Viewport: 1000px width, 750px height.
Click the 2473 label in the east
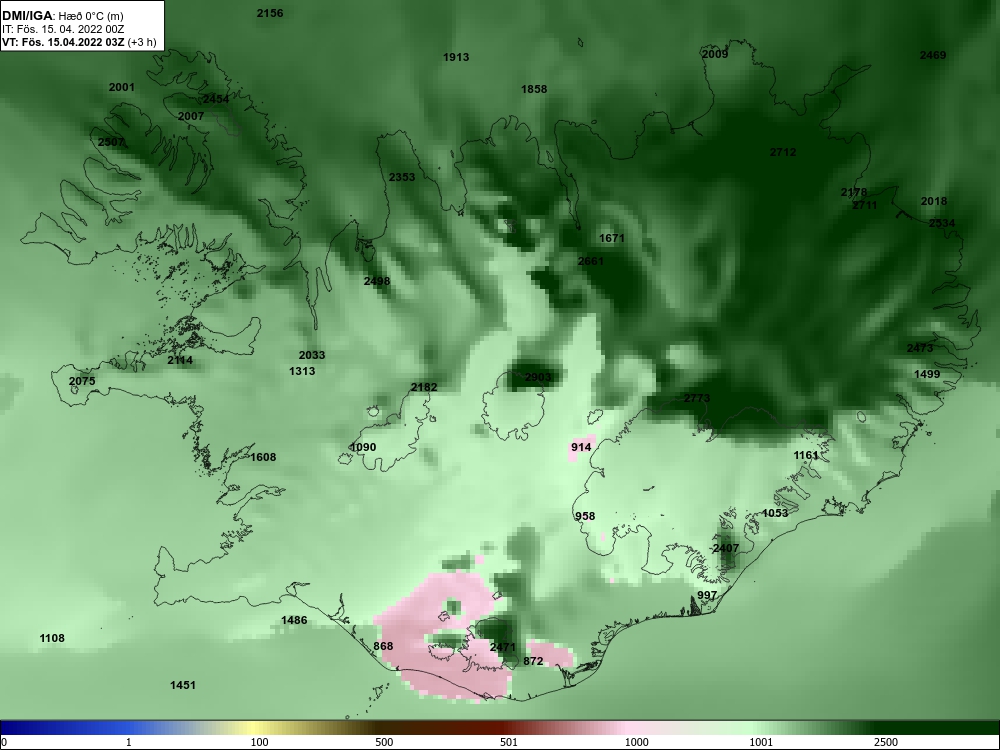click(920, 348)
